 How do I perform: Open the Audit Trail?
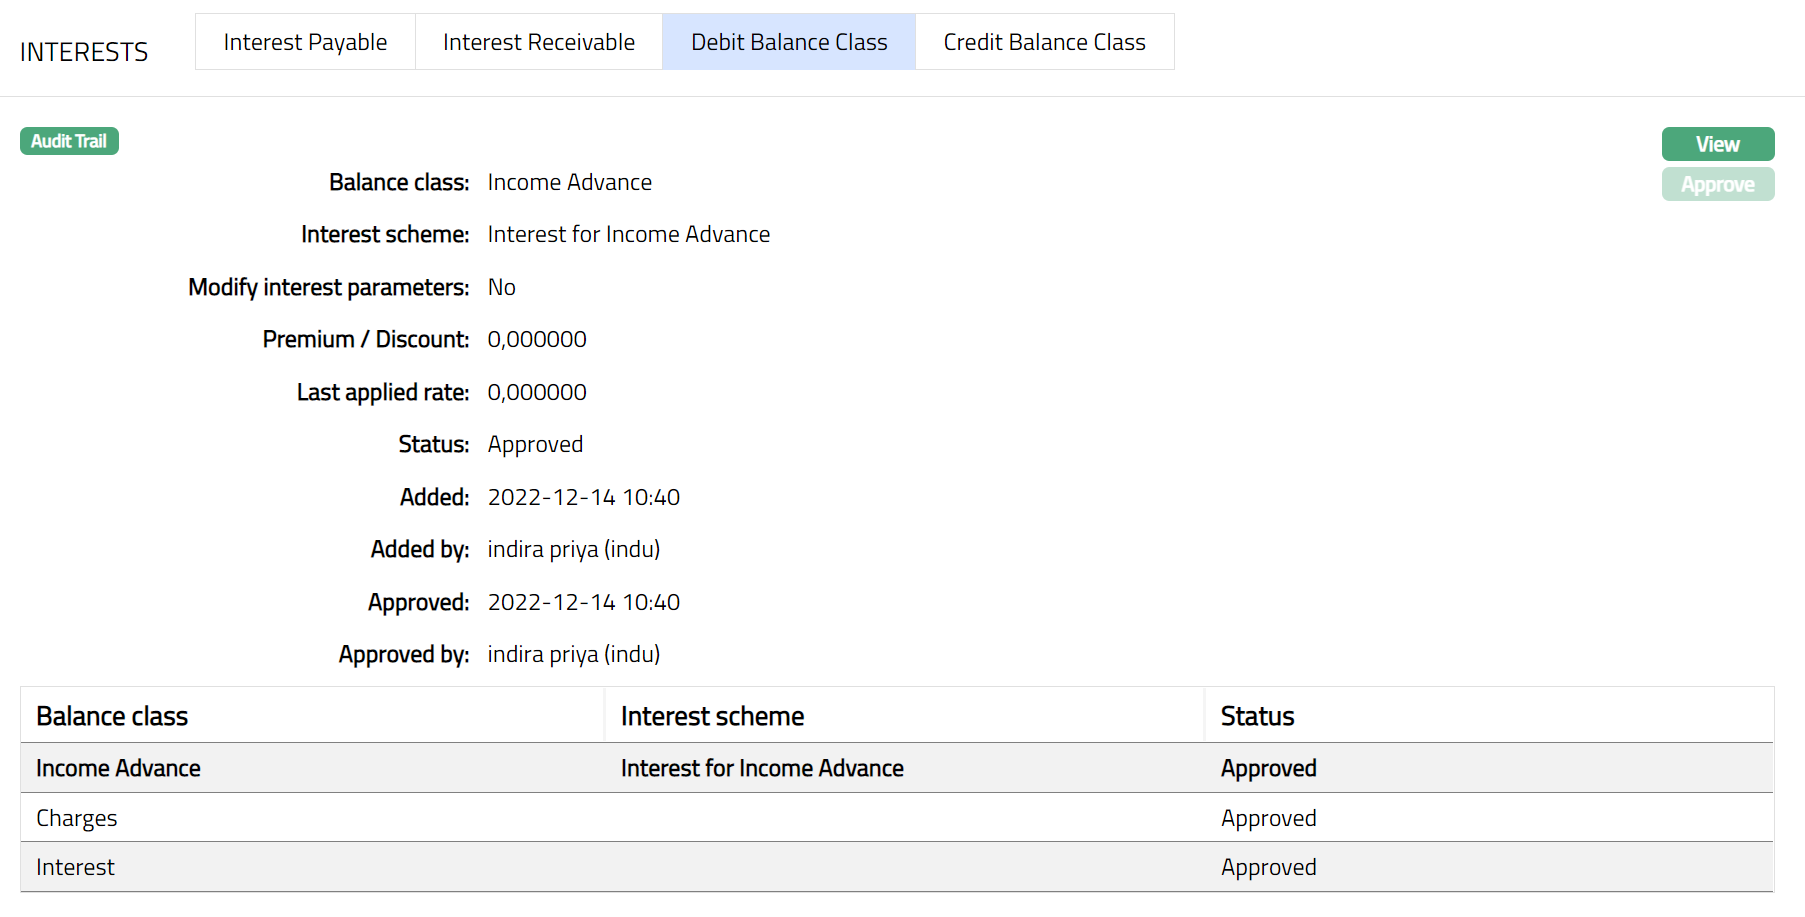tap(69, 141)
